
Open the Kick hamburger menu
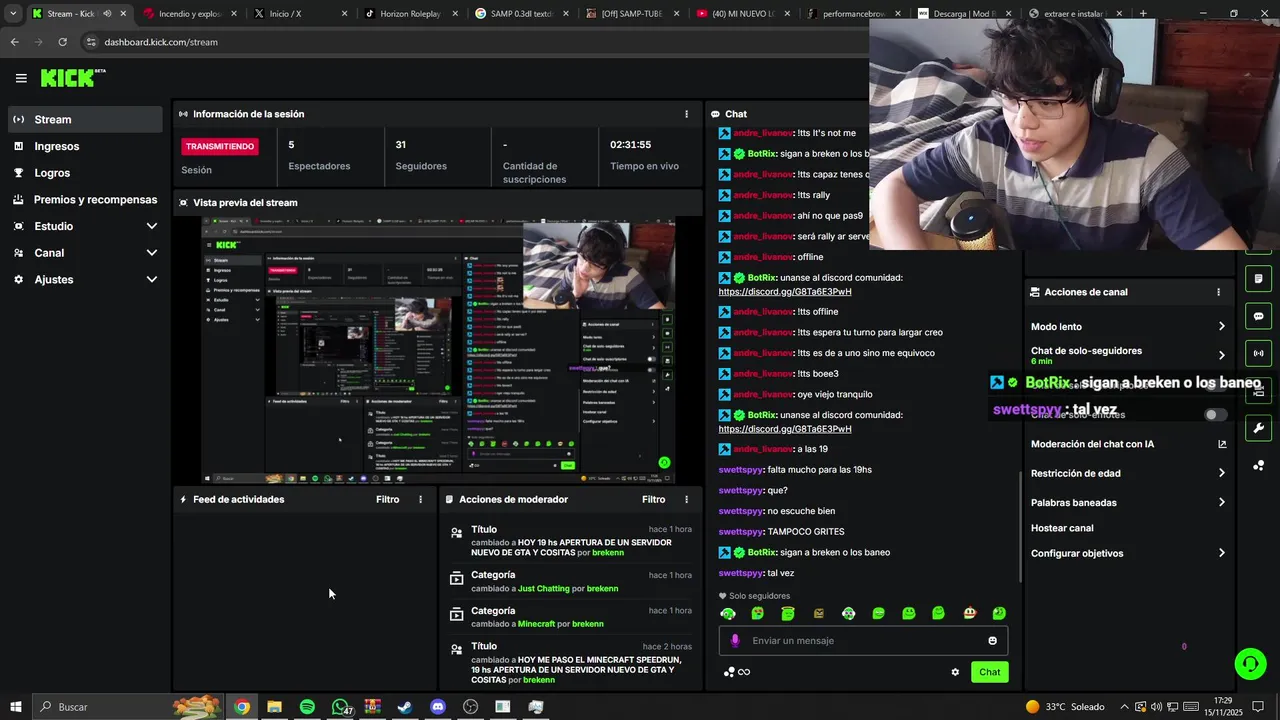(x=21, y=78)
